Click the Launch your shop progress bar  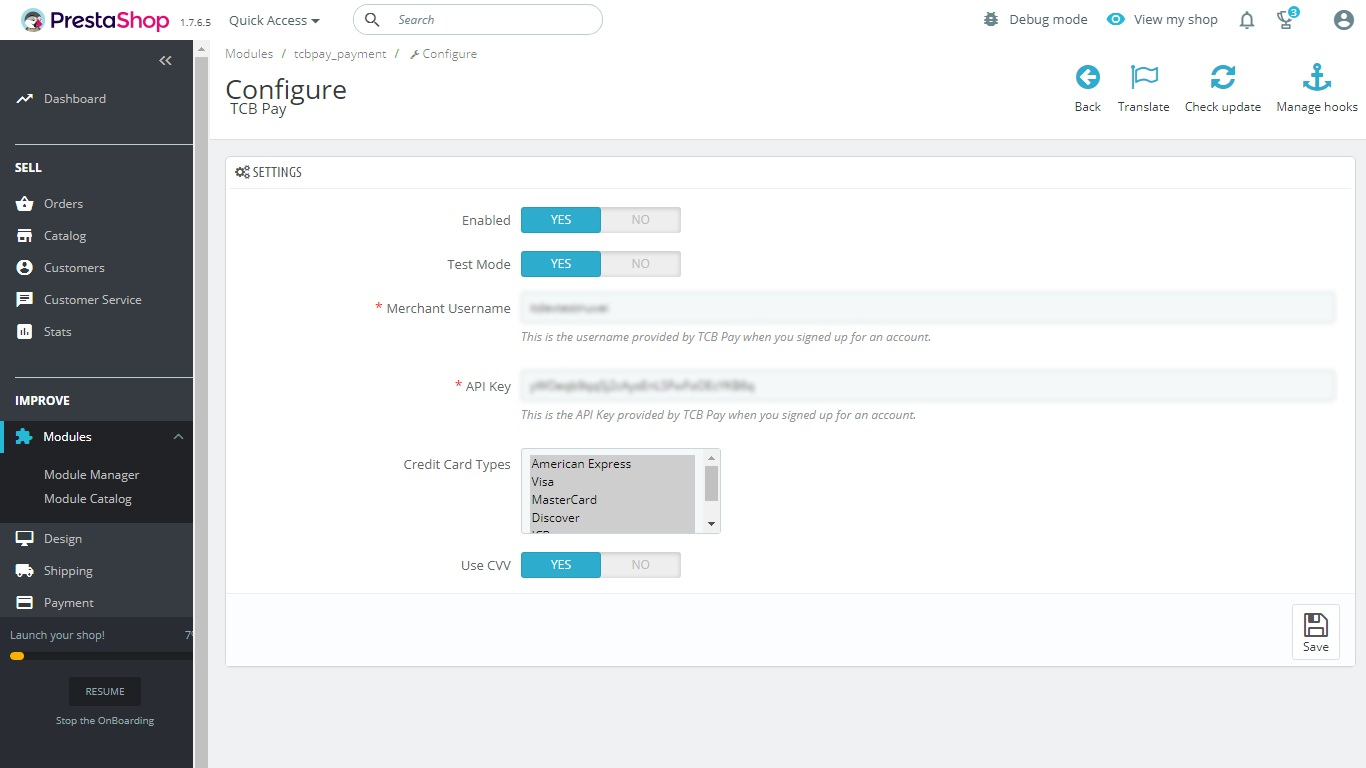click(x=101, y=656)
